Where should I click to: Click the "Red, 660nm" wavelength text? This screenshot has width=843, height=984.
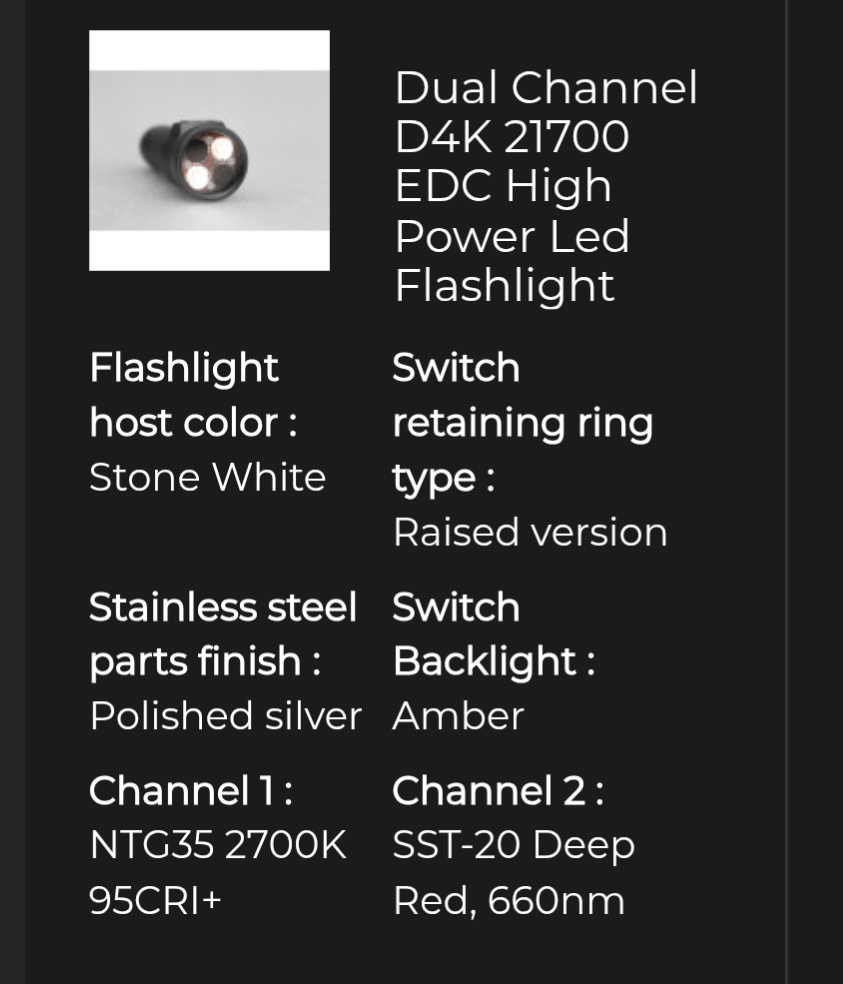coord(508,901)
